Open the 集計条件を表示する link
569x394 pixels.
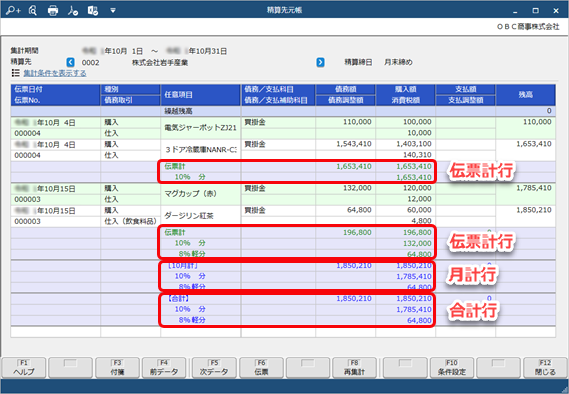click(55, 73)
